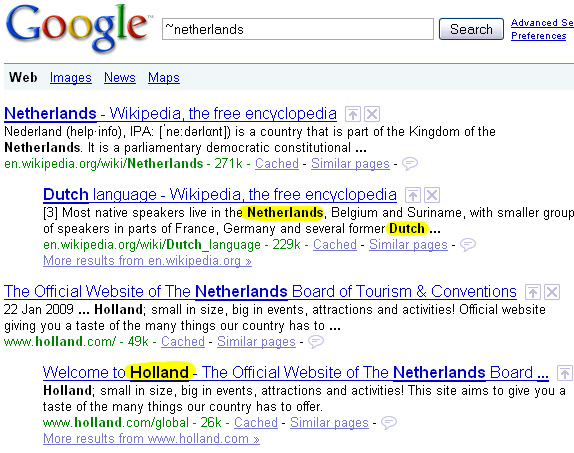The width and height of the screenshot is (574, 453).
Task: Promote the Netherlands Board of Tourism result
Action: 533,292
